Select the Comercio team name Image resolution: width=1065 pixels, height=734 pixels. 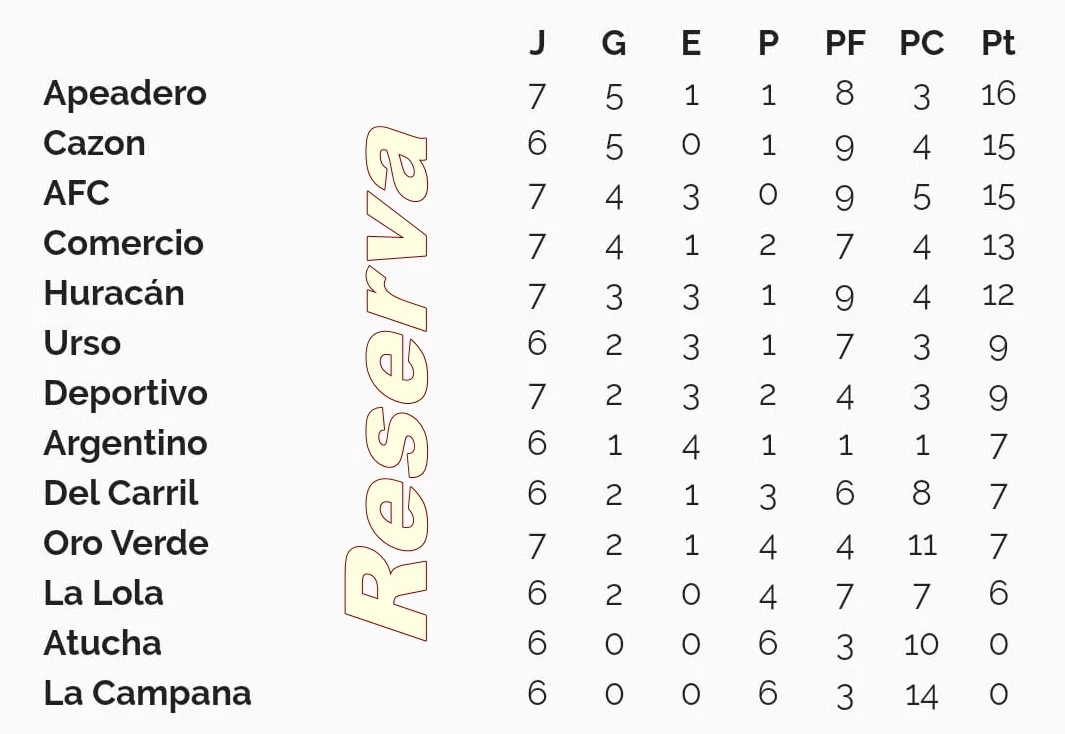[124, 243]
